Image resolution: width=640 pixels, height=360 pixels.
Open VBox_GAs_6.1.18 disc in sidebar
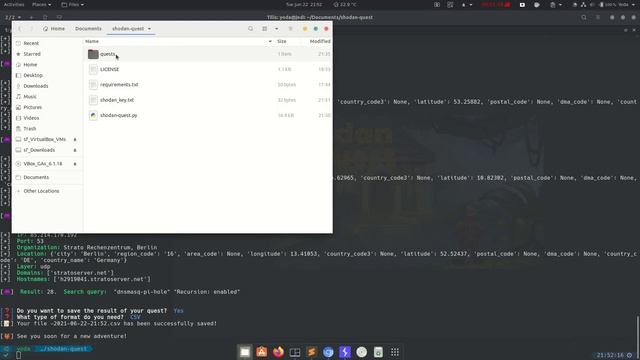pyautogui.click(x=42, y=164)
